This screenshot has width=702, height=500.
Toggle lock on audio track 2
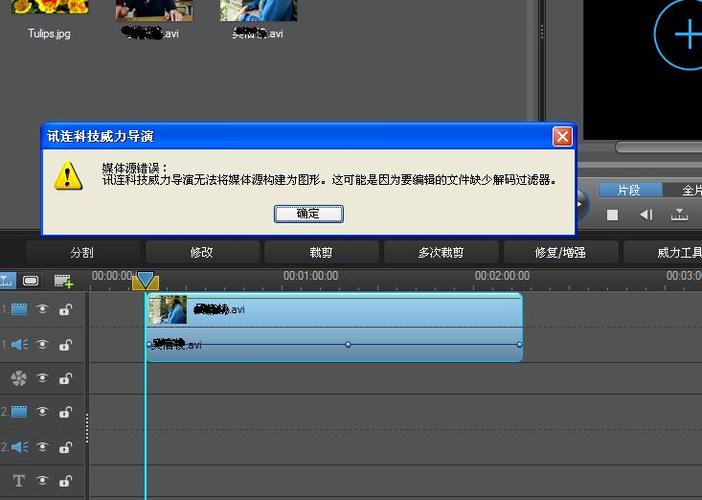coord(65,447)
